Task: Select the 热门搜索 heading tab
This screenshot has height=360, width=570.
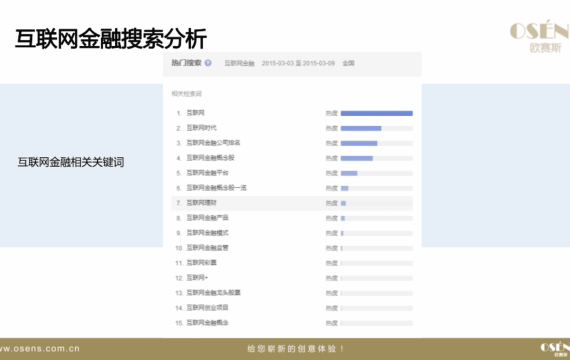Action: tap(186, 63)
